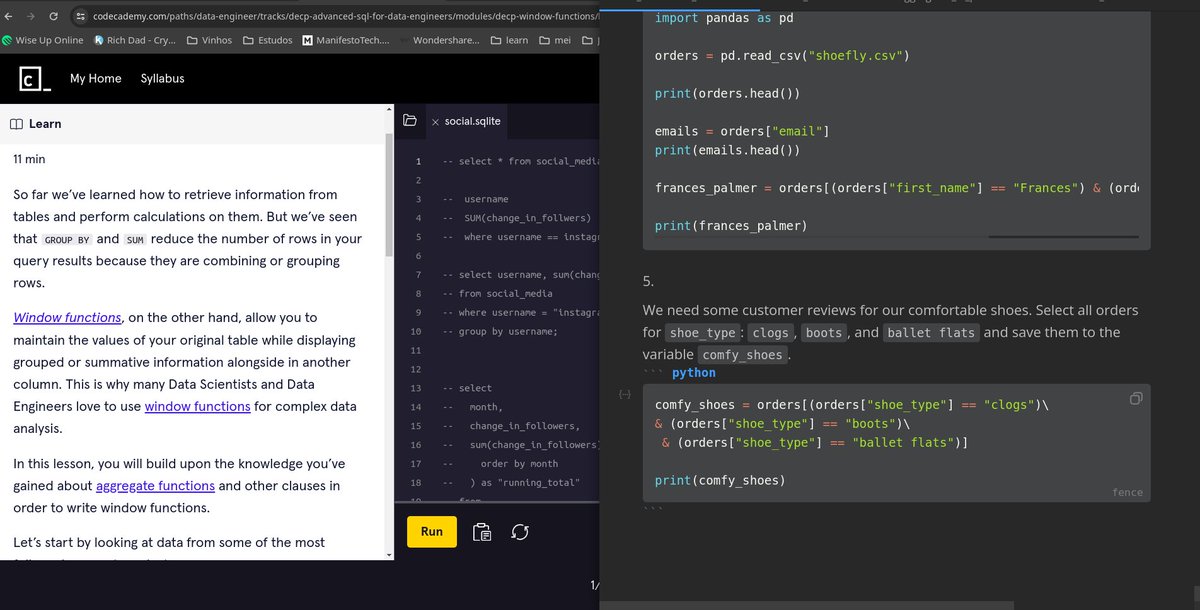Click the import pandas as pd line

coord(723,18)
